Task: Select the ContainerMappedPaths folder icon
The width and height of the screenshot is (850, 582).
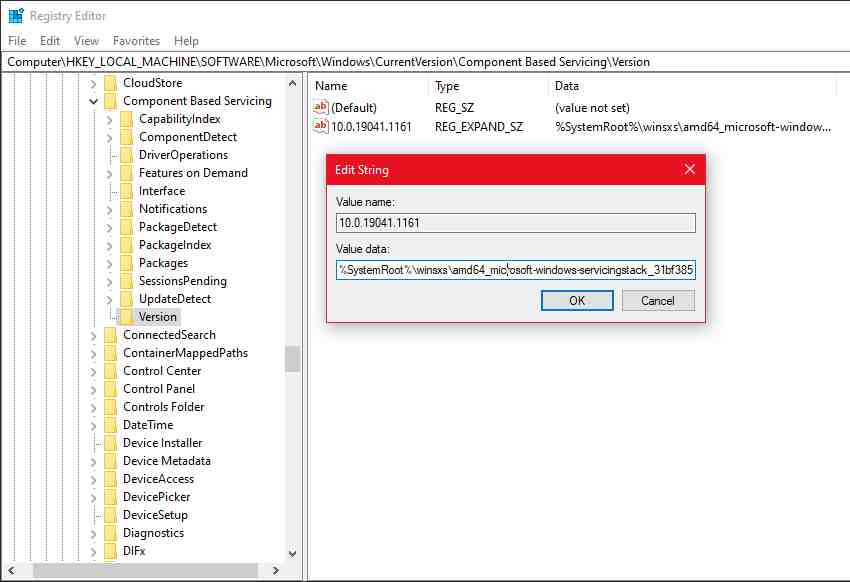Action: coord(110,353)
